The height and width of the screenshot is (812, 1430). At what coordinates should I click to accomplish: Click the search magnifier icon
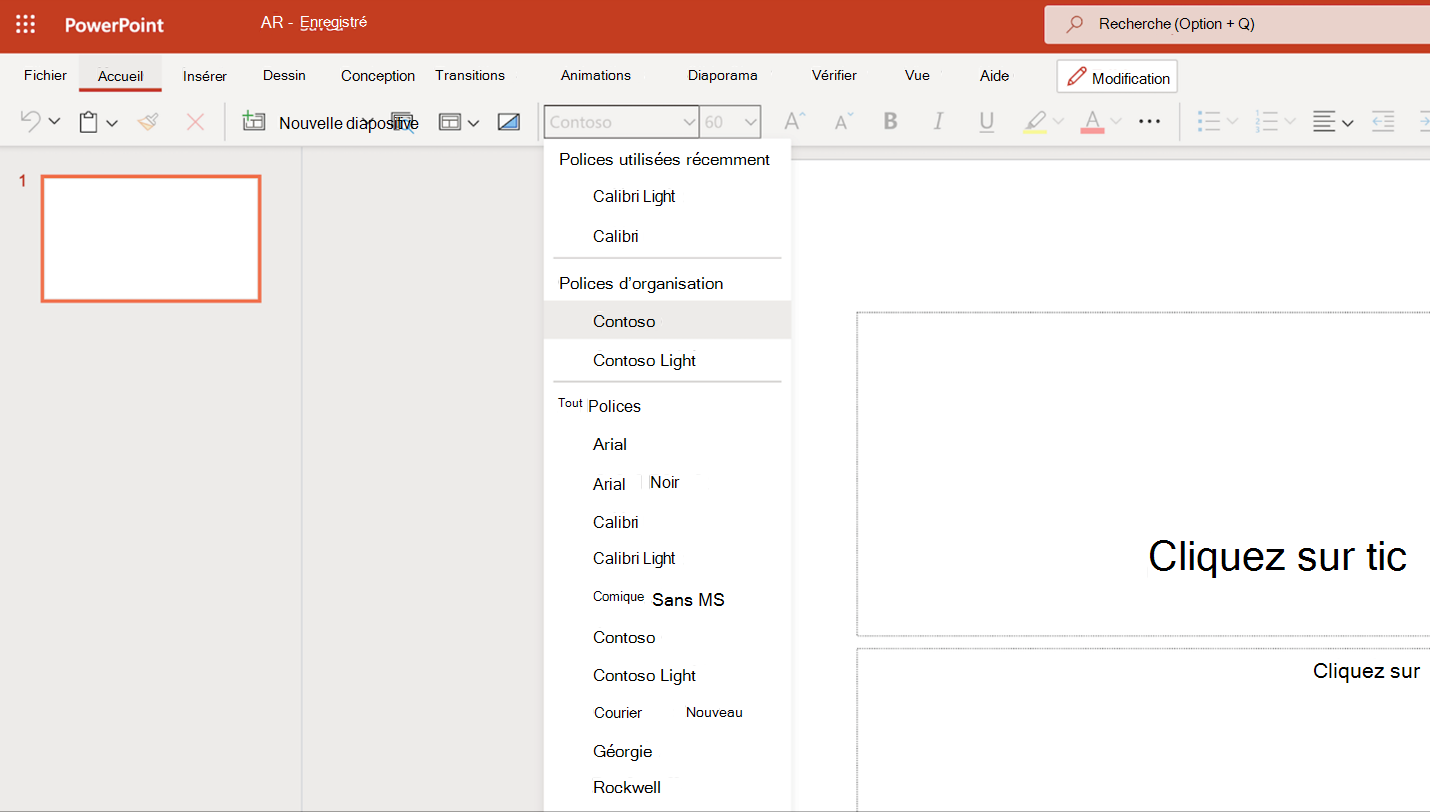tap(1075, 24)
